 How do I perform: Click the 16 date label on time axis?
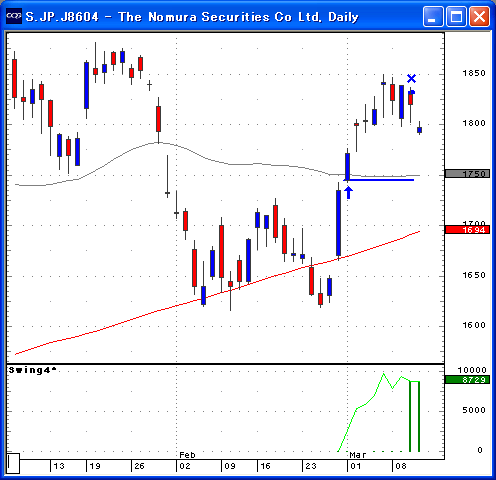click(x=265, y=466)
